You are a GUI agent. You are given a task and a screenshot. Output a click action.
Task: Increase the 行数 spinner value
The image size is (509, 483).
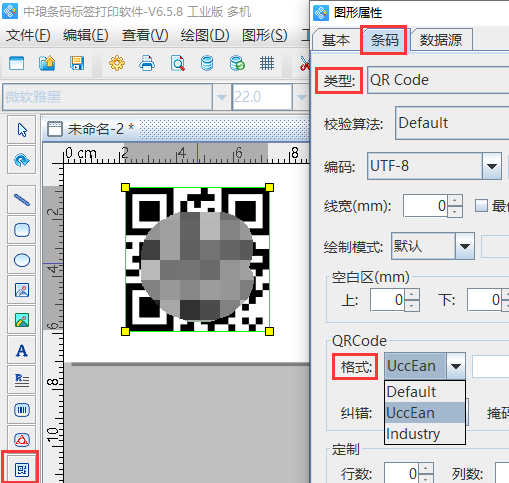(426, 468)
